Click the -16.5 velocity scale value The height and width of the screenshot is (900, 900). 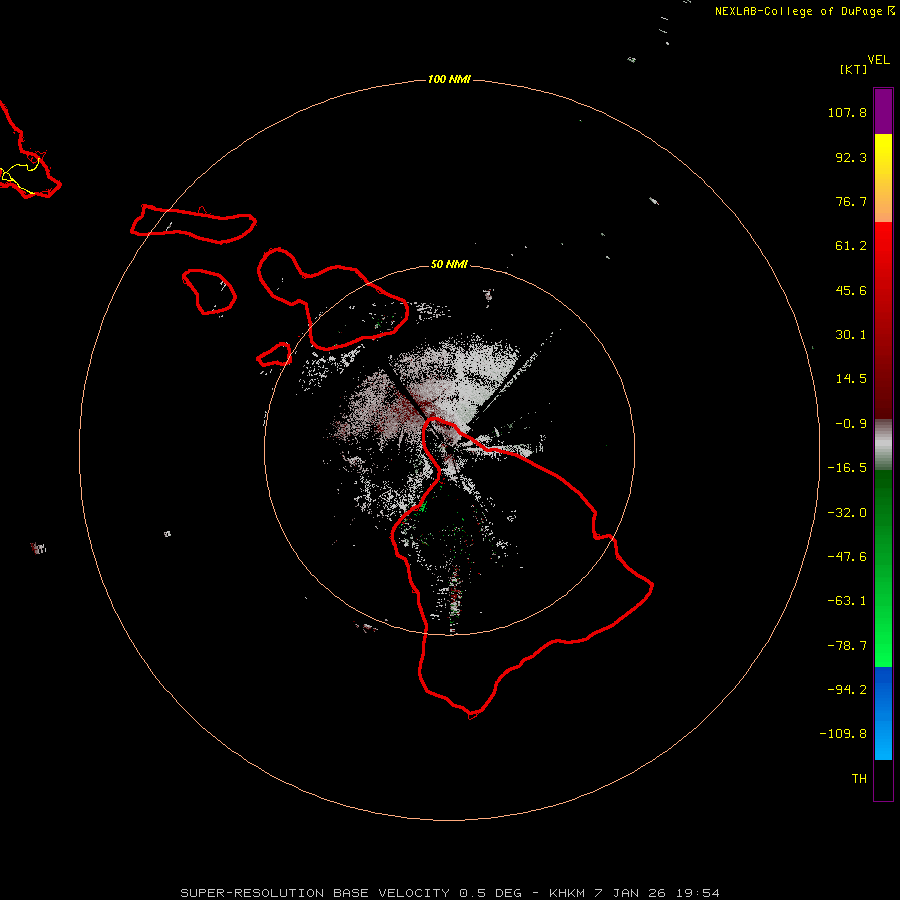[847, 468]
